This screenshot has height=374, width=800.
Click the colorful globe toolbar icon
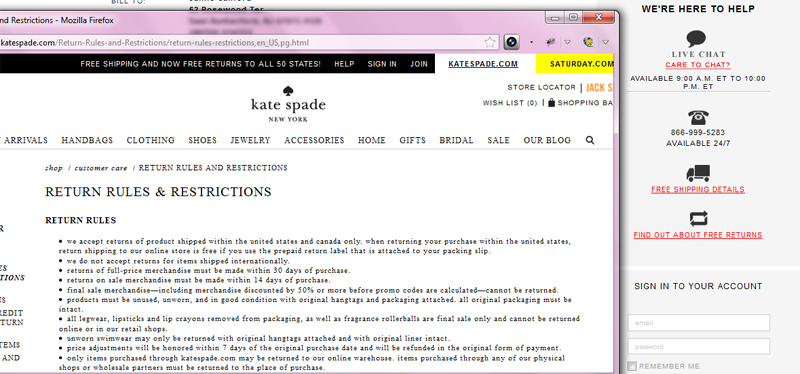(x=588, y=42)
